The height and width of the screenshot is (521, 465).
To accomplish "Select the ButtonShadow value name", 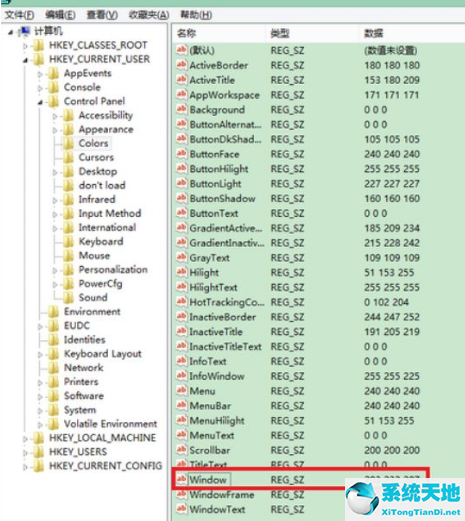I will [222, 199].
